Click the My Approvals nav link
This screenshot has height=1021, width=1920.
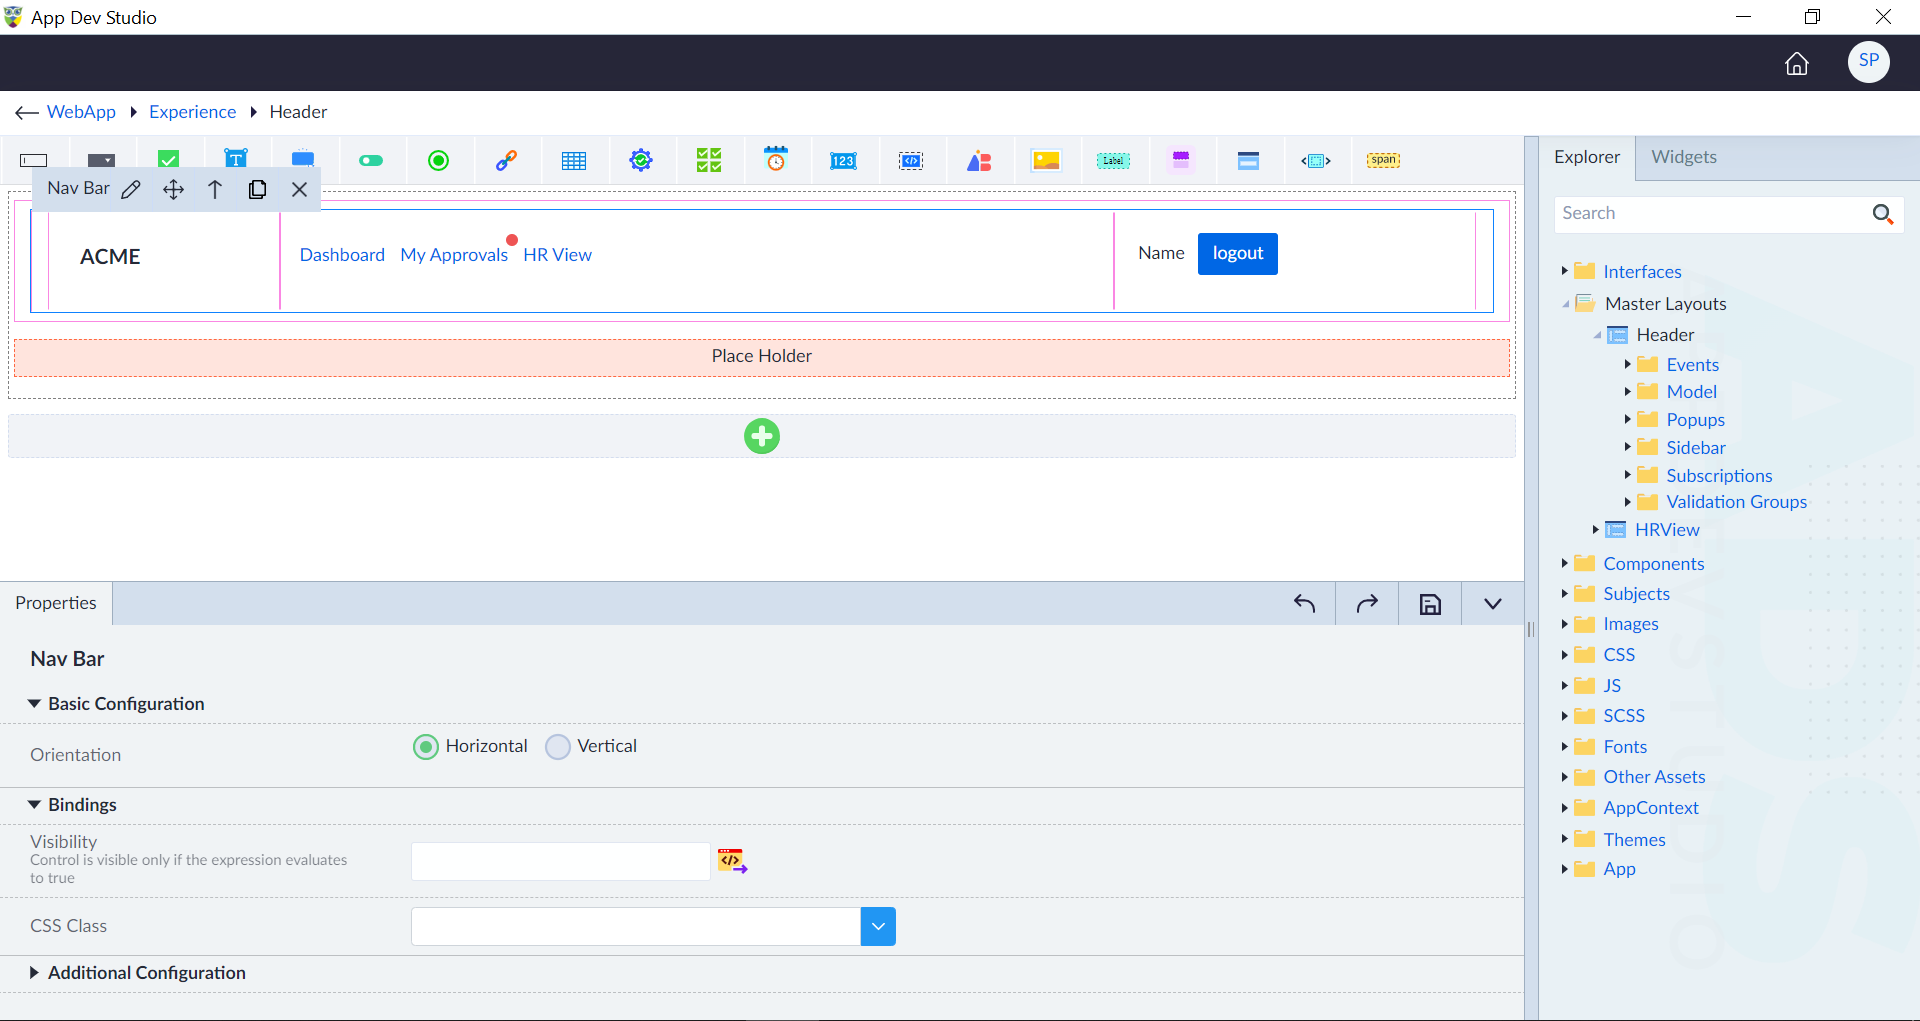coord(454,255)
